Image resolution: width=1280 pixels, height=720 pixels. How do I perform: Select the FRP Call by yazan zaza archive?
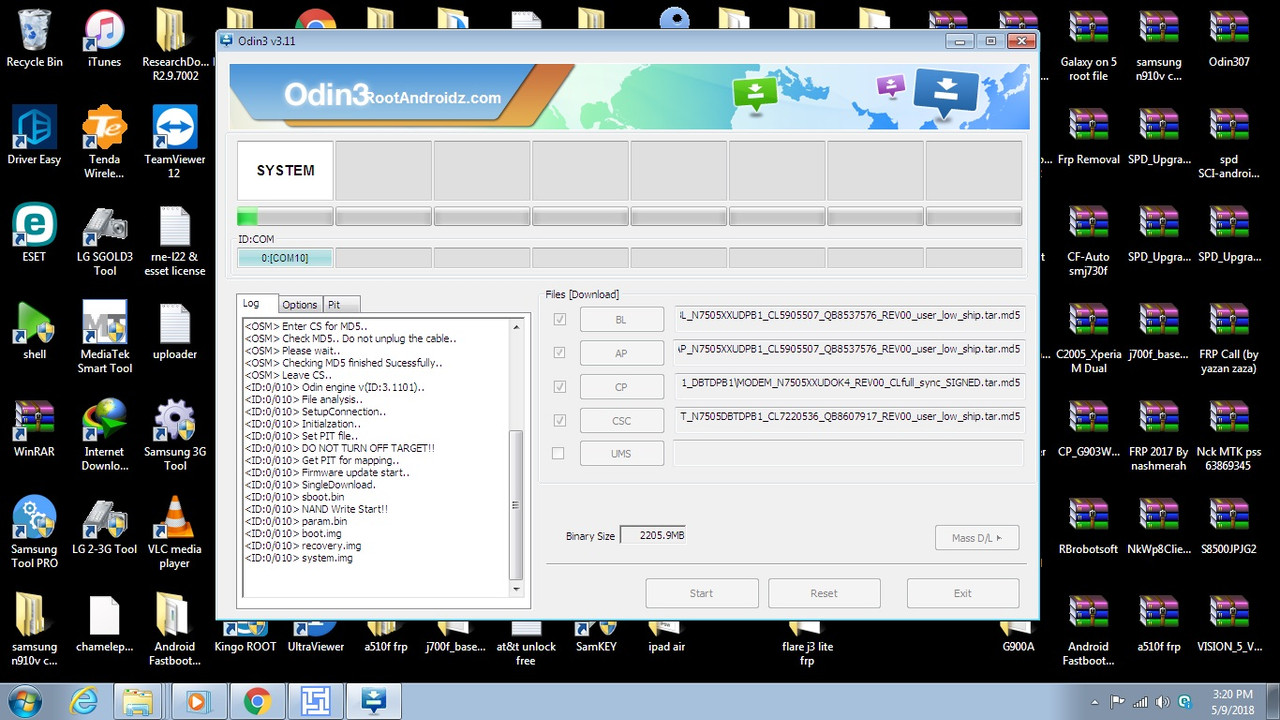coord(1228,338)
